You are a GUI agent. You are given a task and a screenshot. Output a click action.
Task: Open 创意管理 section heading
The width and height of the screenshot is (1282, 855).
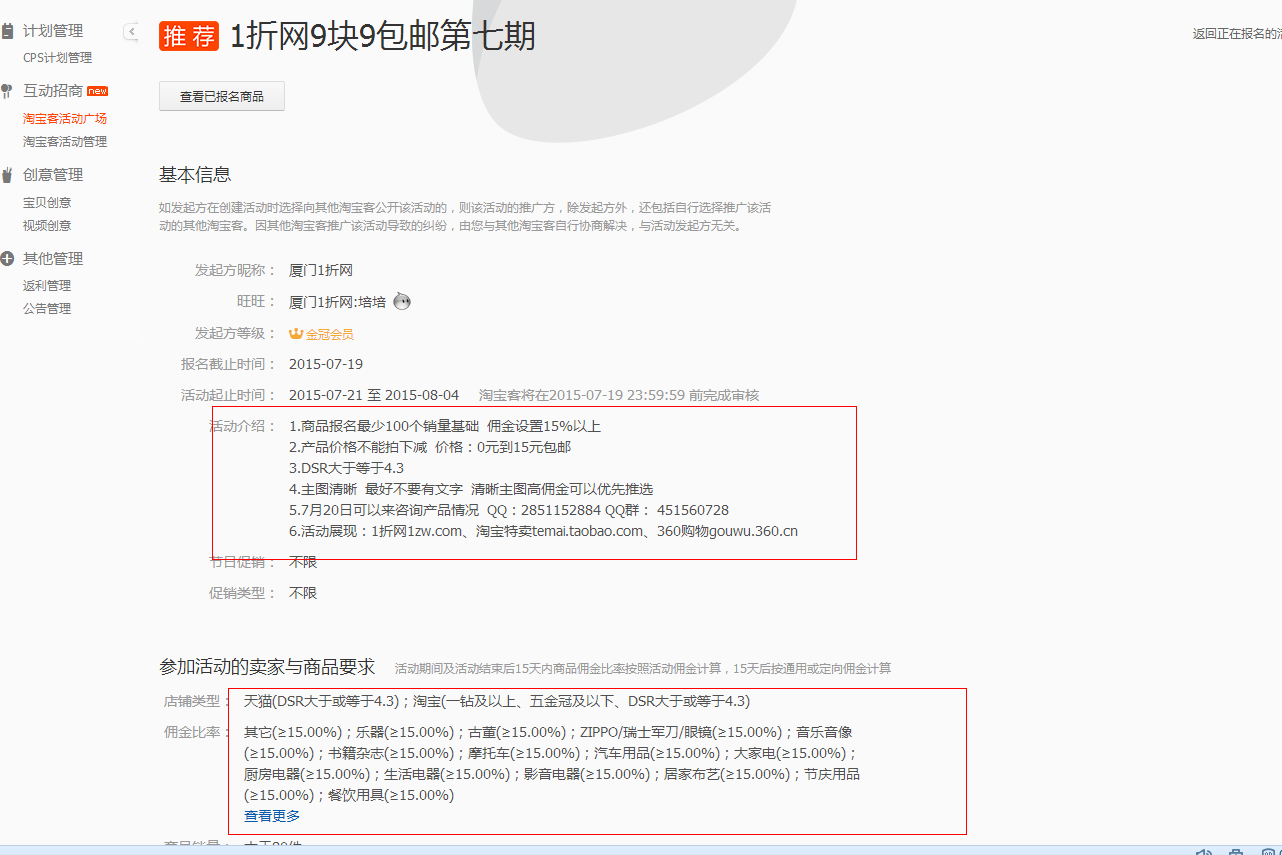(53, 175)
